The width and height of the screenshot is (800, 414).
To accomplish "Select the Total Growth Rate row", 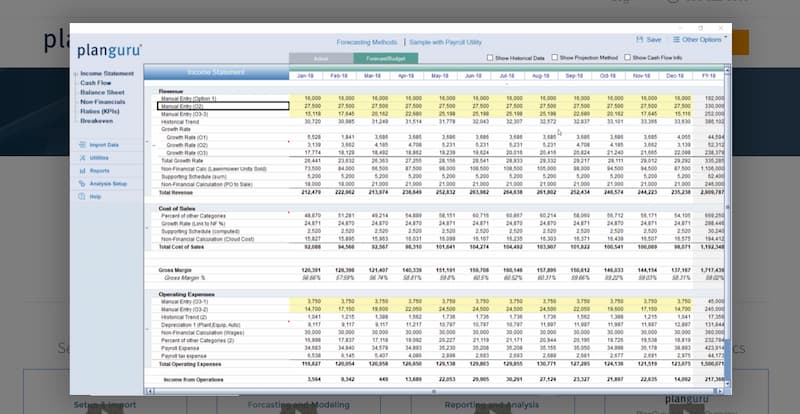I will (x=182, y=161).
